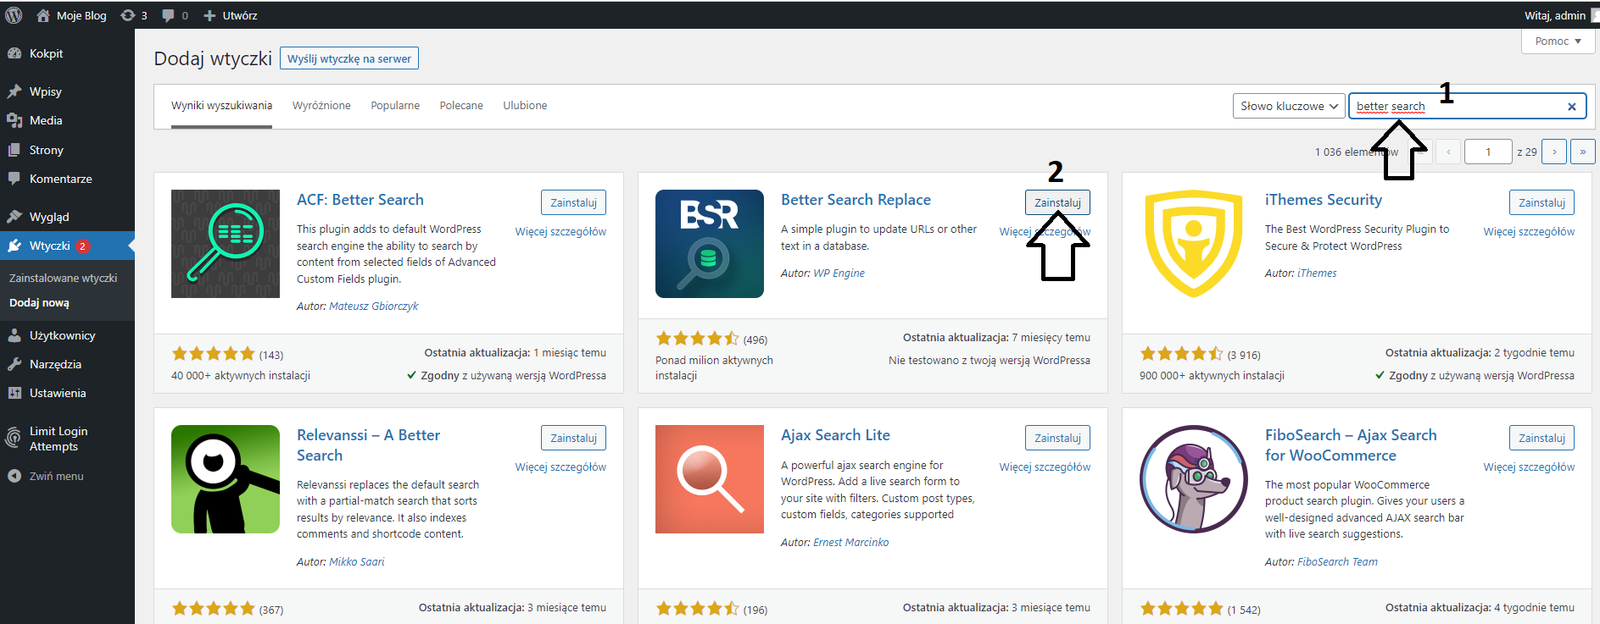Open author WP Engine link
This screenshot has height=624, width=1600.
click(x=839, y=273)
